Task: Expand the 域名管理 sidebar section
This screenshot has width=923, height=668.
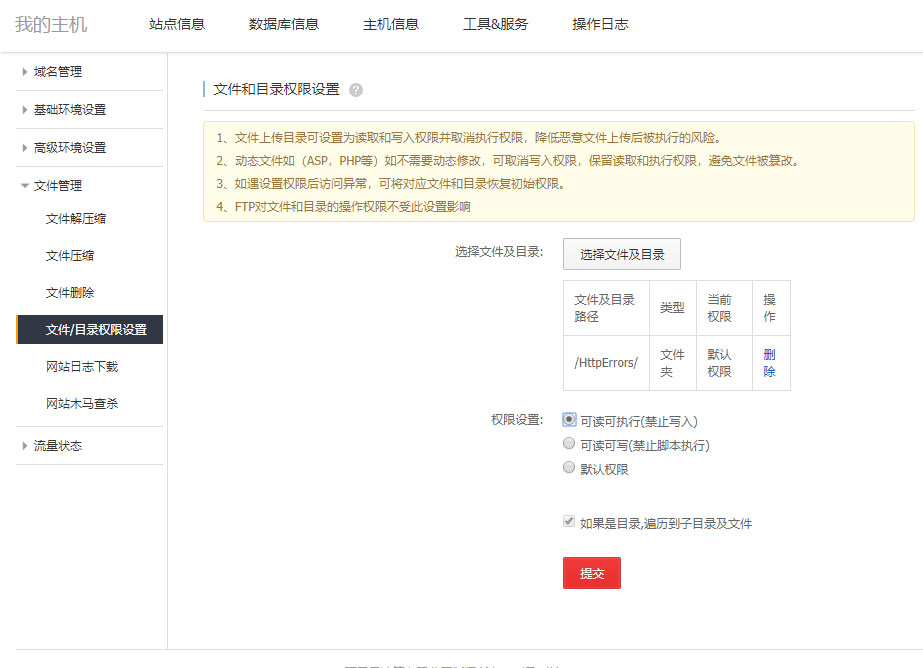Action: 58,72
